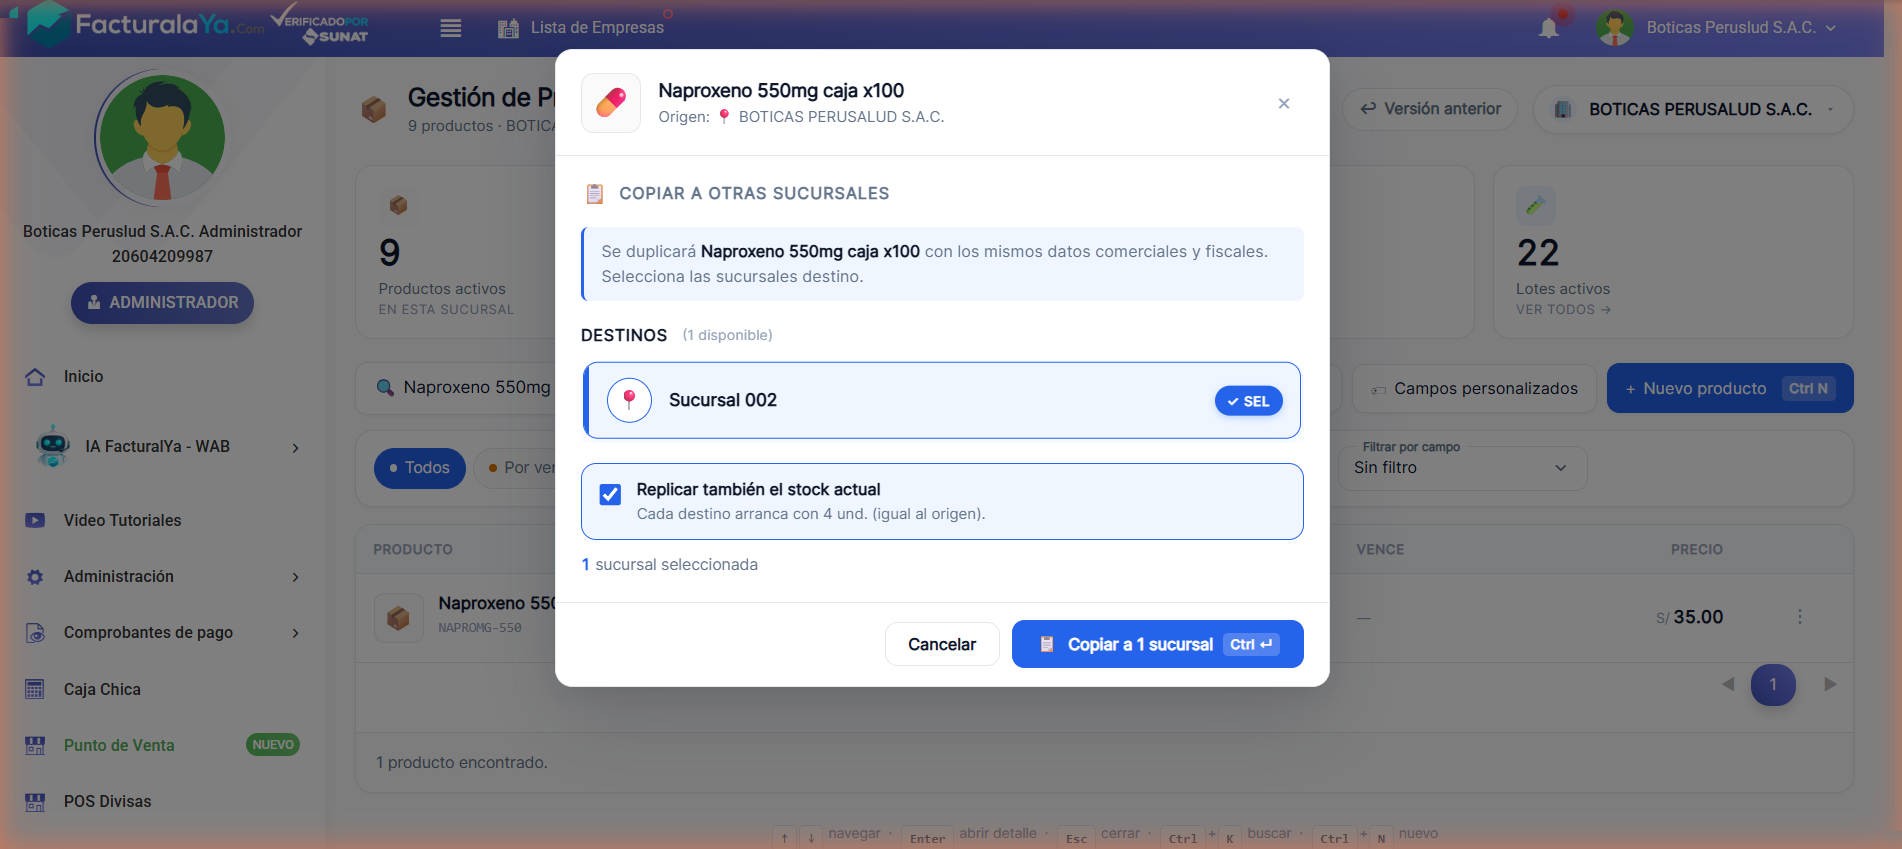Viewport: 1902px width, 849px height.
Task: Expand Comprobantes de pago arrow
Action: point(295,633)
